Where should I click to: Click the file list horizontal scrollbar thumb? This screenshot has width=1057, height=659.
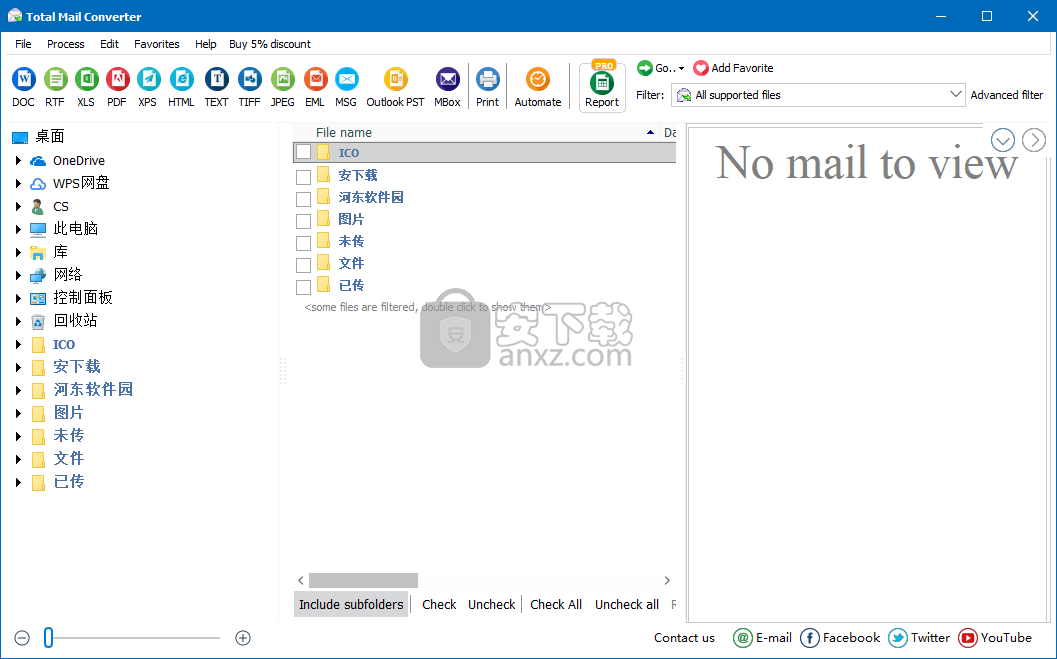tap(363, 580)
